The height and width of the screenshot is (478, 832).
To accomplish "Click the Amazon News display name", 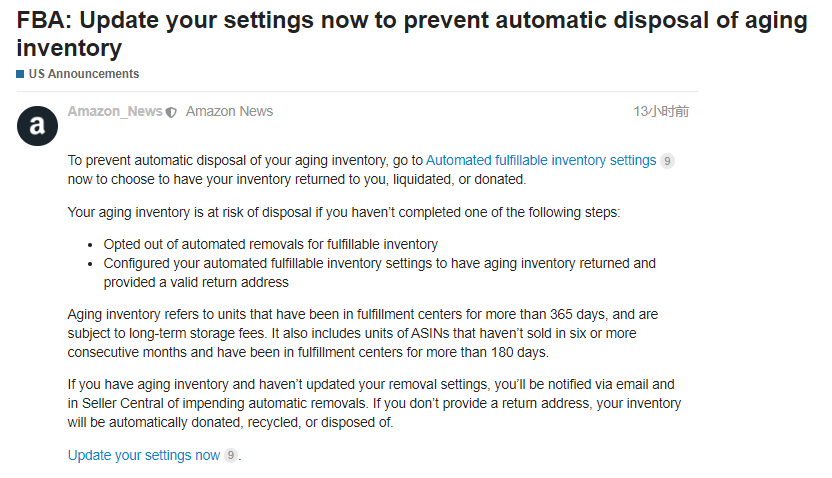I will (229, 111).
